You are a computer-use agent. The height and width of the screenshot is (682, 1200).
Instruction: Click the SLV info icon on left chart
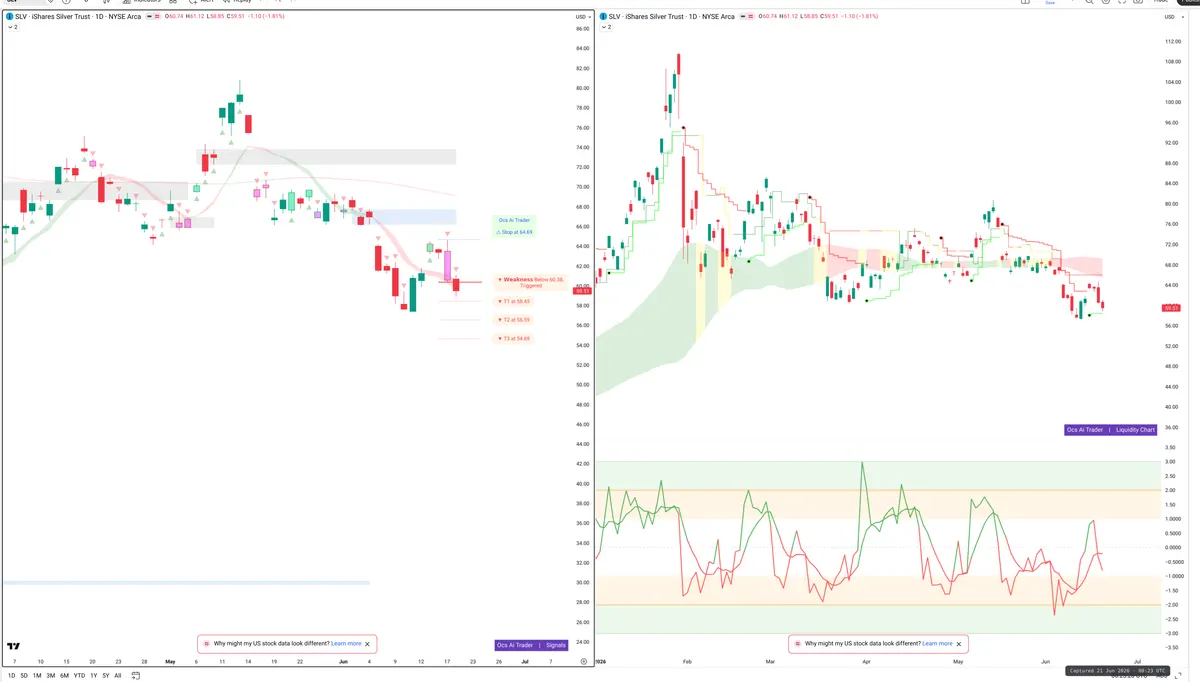pos(9,17)
